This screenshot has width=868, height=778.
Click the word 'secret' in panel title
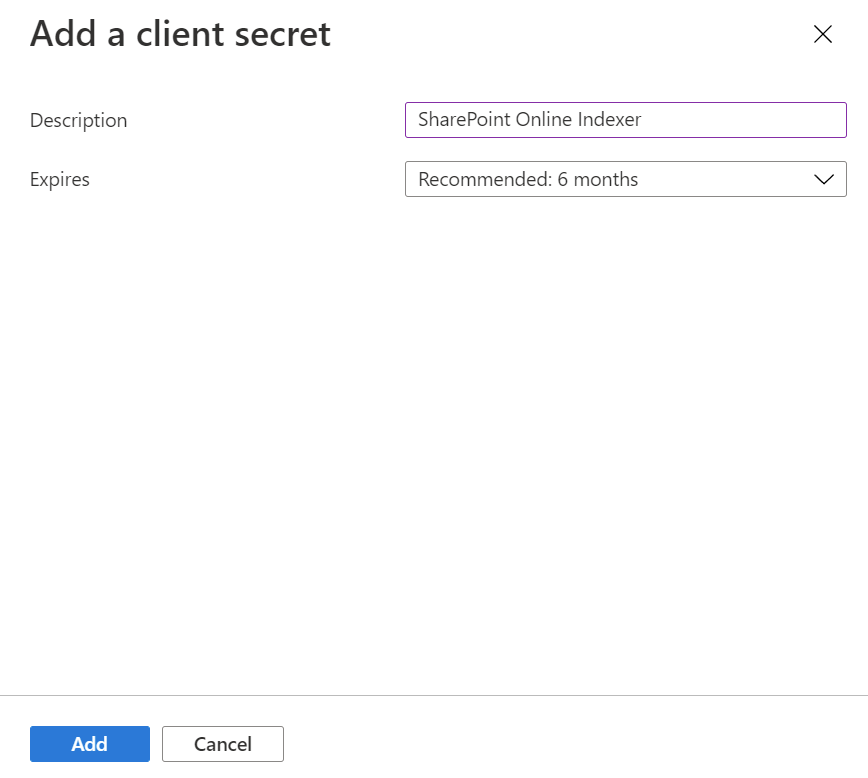click(282, 34)
